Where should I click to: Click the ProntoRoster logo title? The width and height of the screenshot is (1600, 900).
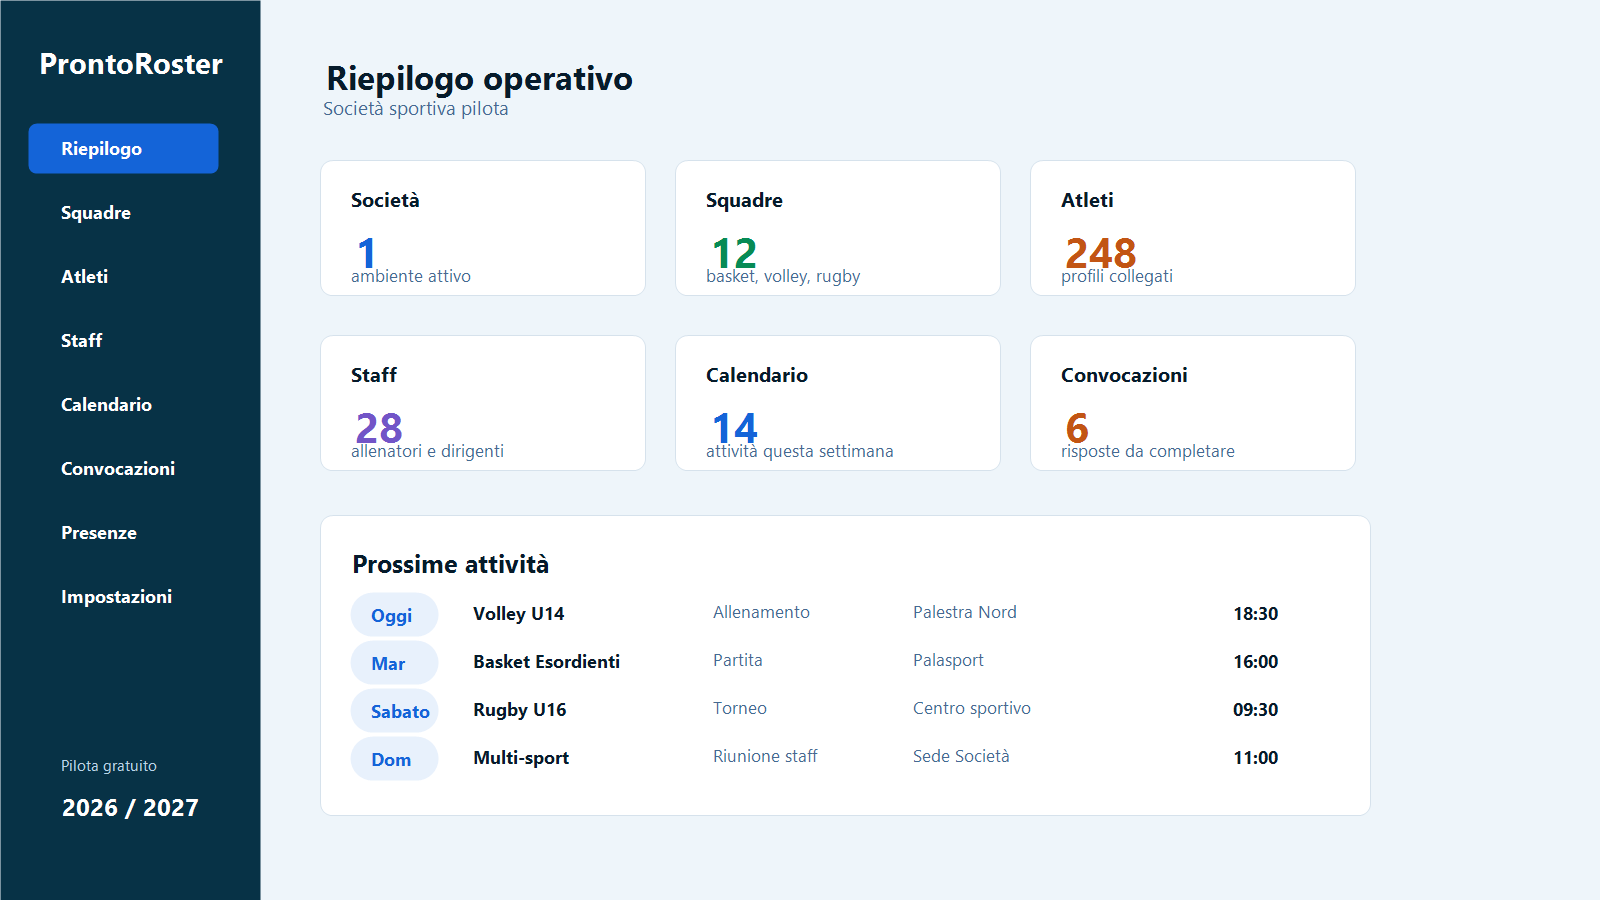[131, 64]
